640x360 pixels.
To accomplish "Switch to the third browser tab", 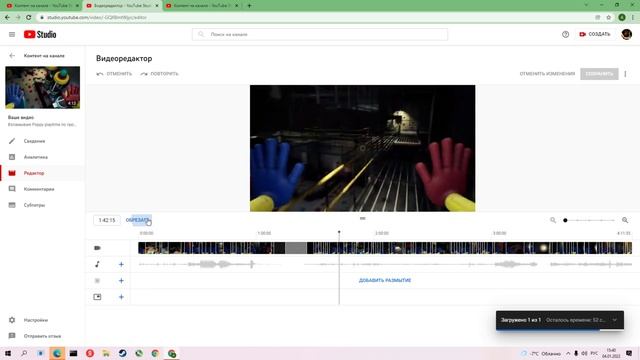I will click(x=202, y=6).
